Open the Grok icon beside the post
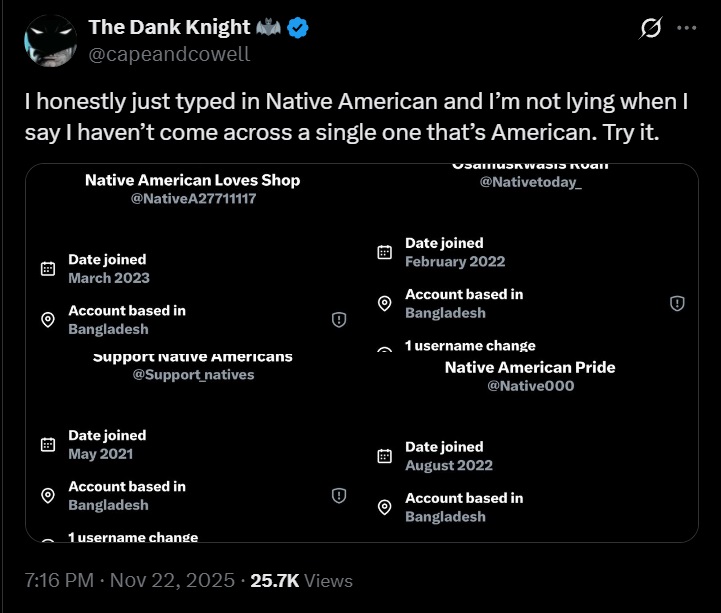The height and width of the screenshot is (613, 721). coord(650,29)
